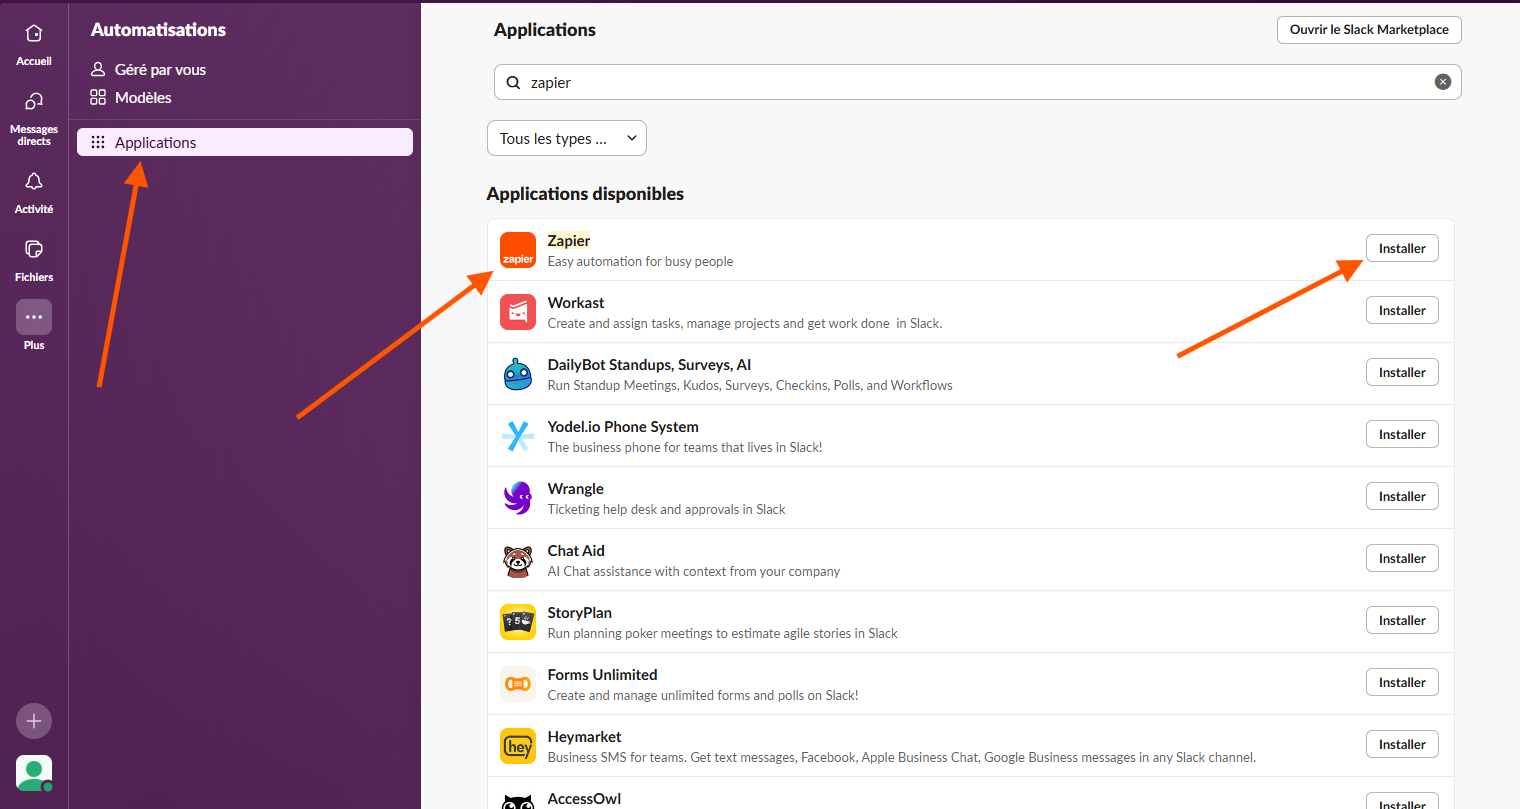Click in the zapier search field
The image size is (1520, 809).
pyautogui.click(x=977, y=82)
